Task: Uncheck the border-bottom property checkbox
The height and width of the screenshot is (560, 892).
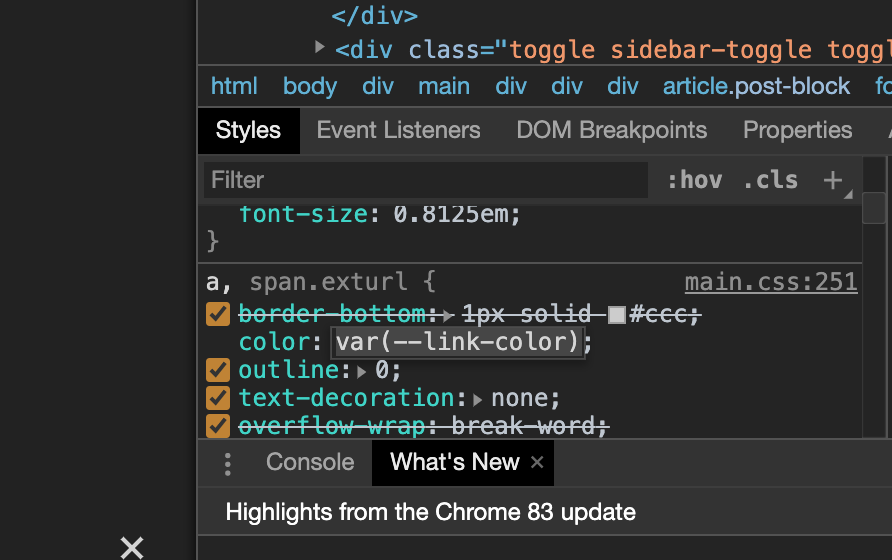Action: (218, 314)
